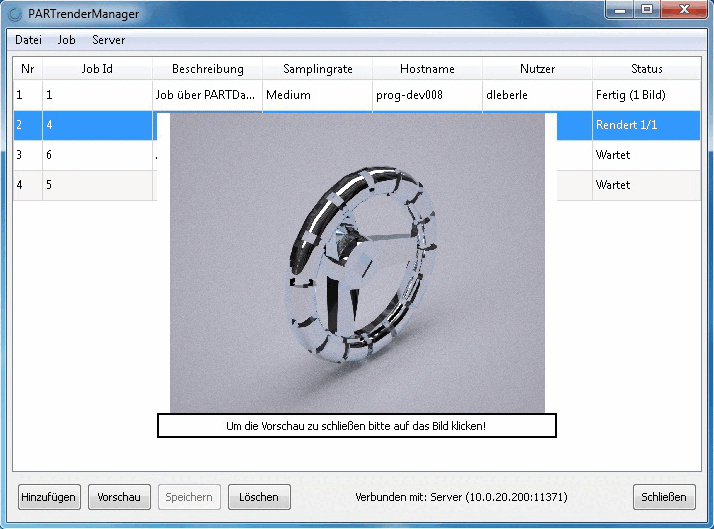Image resolution: width=714 pixels, height=529 pixels.
Task: Open the Datei menu
Action: coord(28,40)
